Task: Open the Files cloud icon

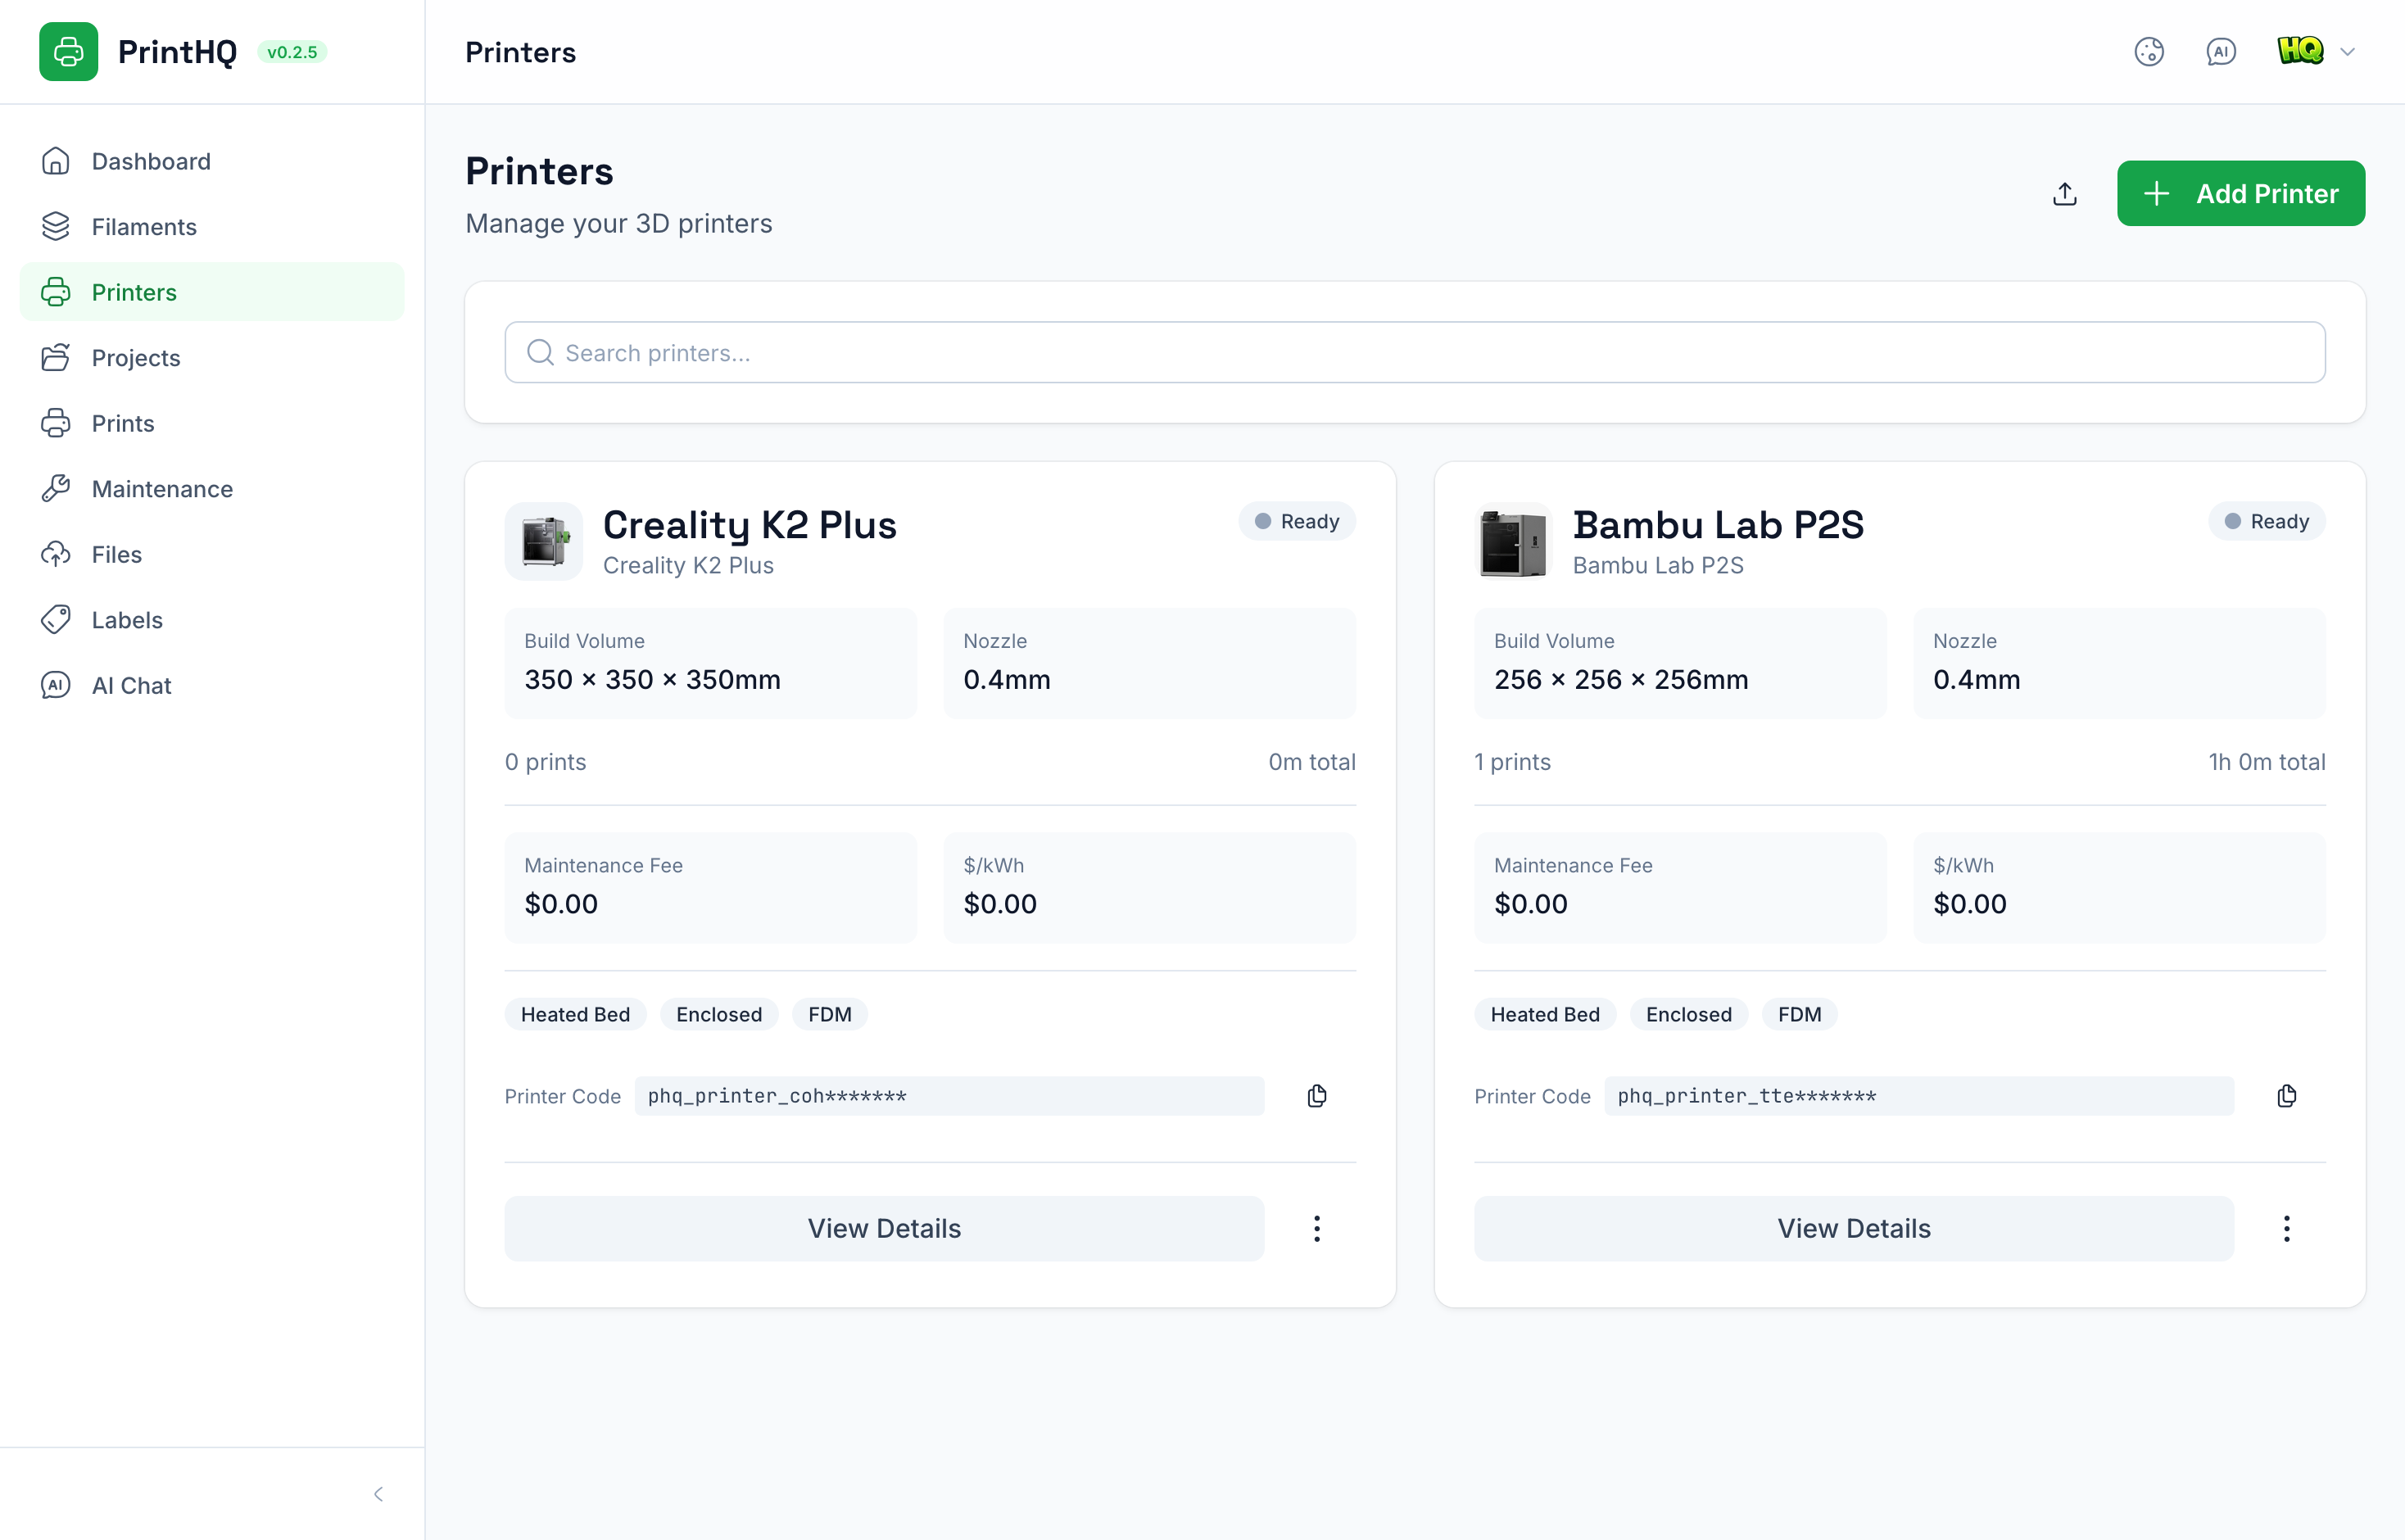Action: click(x=56, y=554)
